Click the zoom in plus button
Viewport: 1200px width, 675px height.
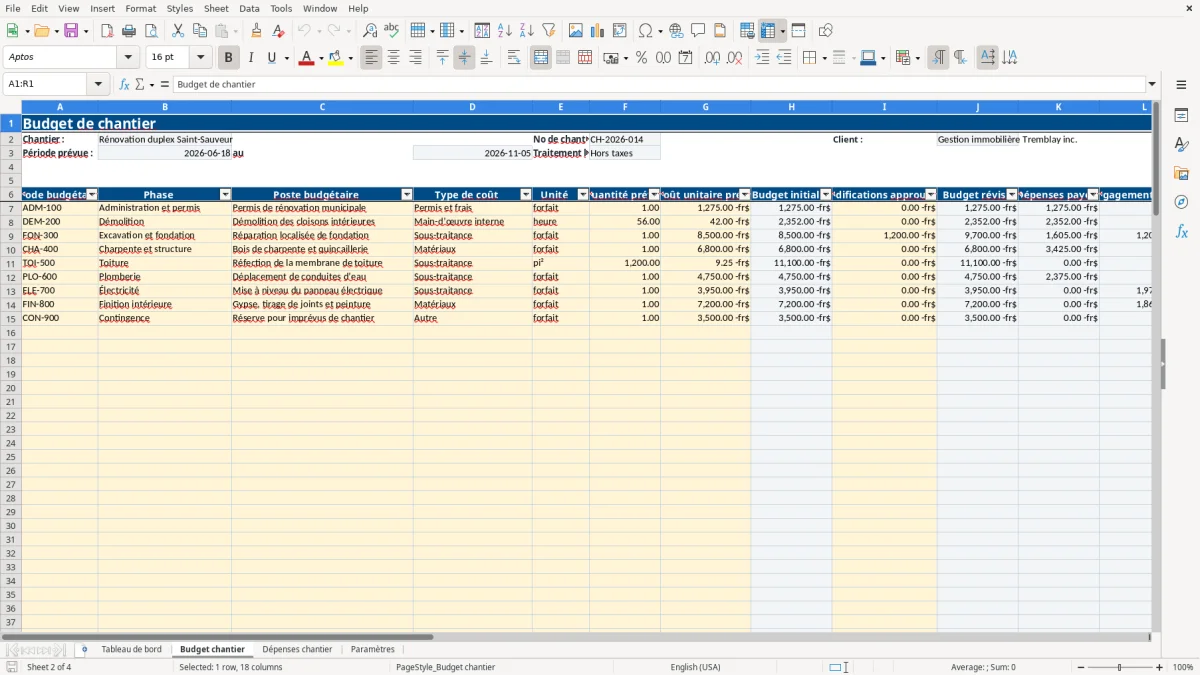pyautogui.click(x=1160, y=667)
